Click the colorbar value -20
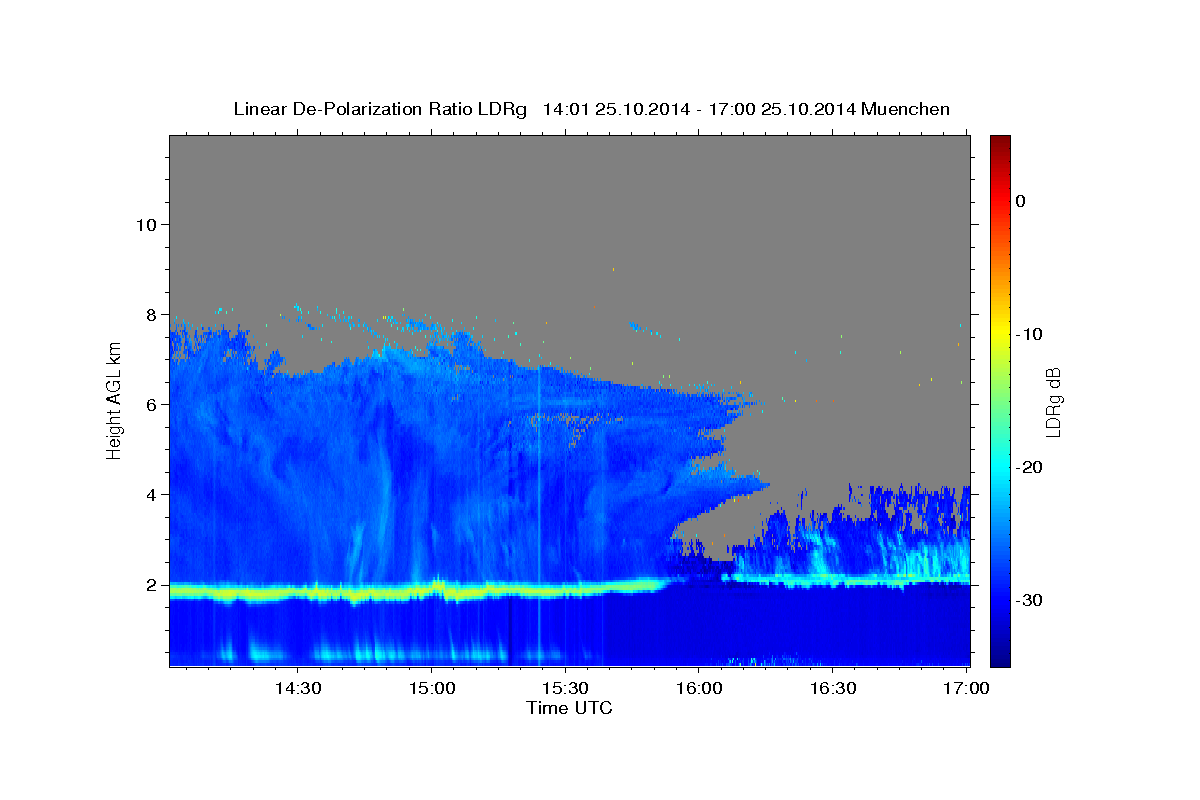The height and width of the screenshot is (800, 1200). tap(1028, 467)
